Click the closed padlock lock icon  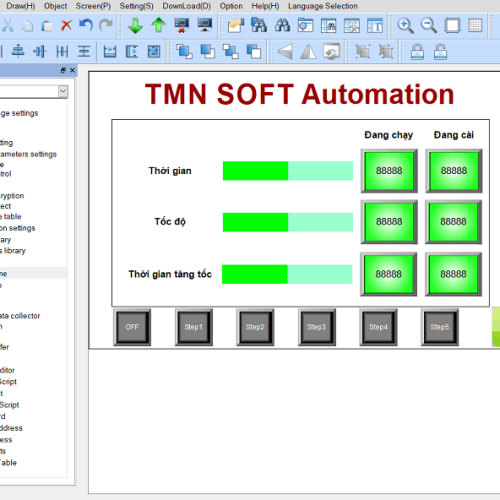pos(417,52)
